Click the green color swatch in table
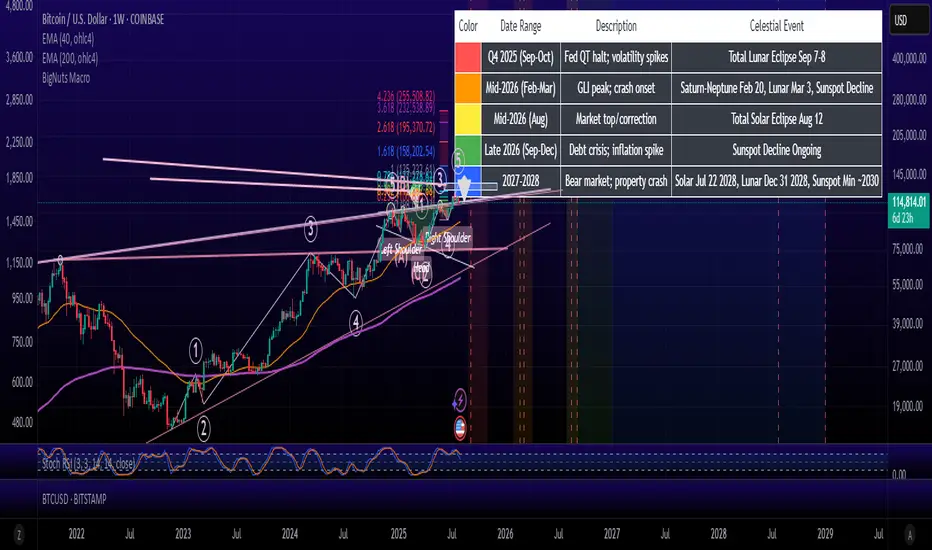 [468, 150]
